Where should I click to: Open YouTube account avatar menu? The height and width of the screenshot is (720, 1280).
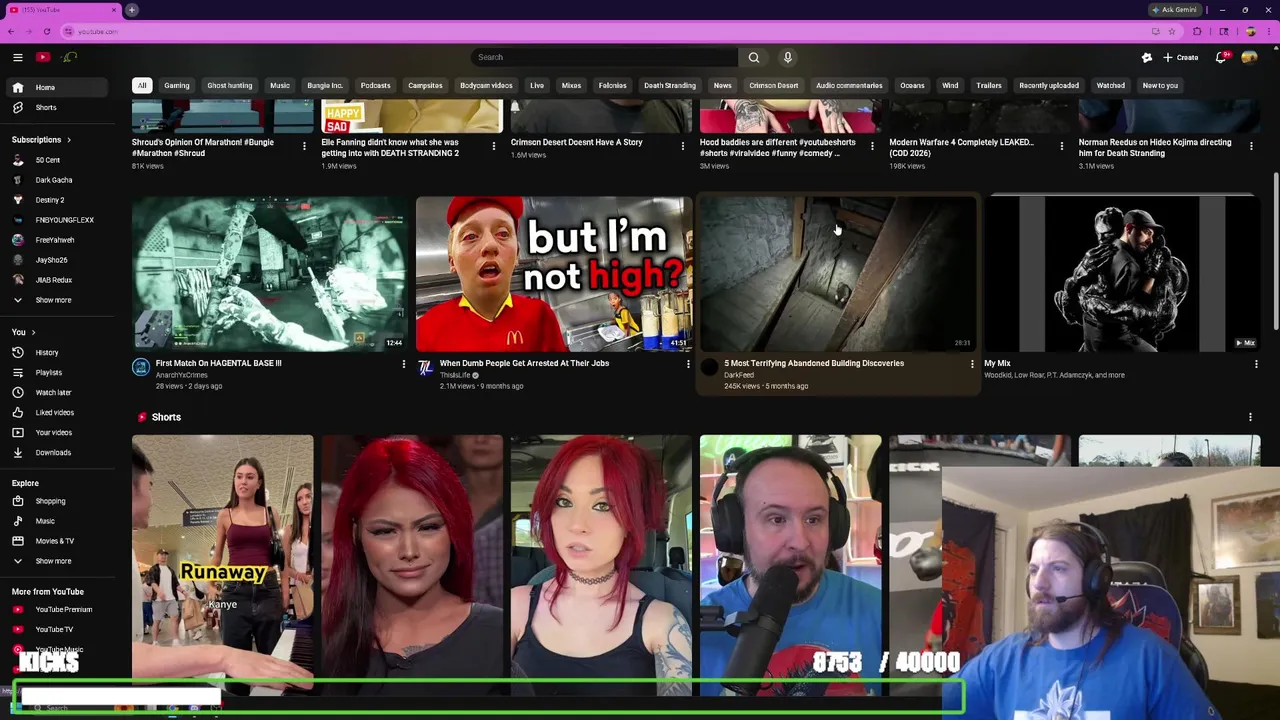[x=1249, y=57]
